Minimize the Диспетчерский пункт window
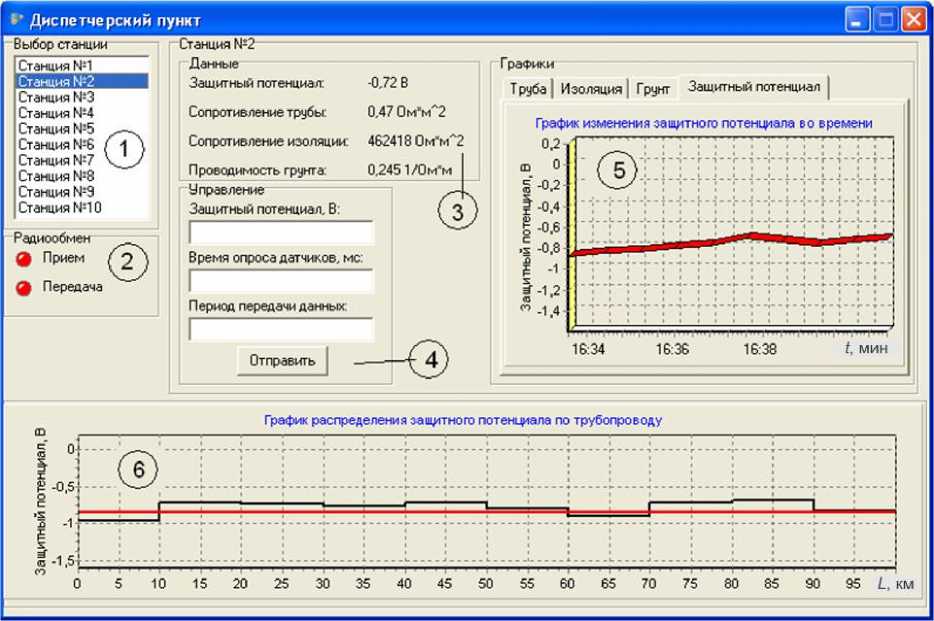 (x=858, y=19)
